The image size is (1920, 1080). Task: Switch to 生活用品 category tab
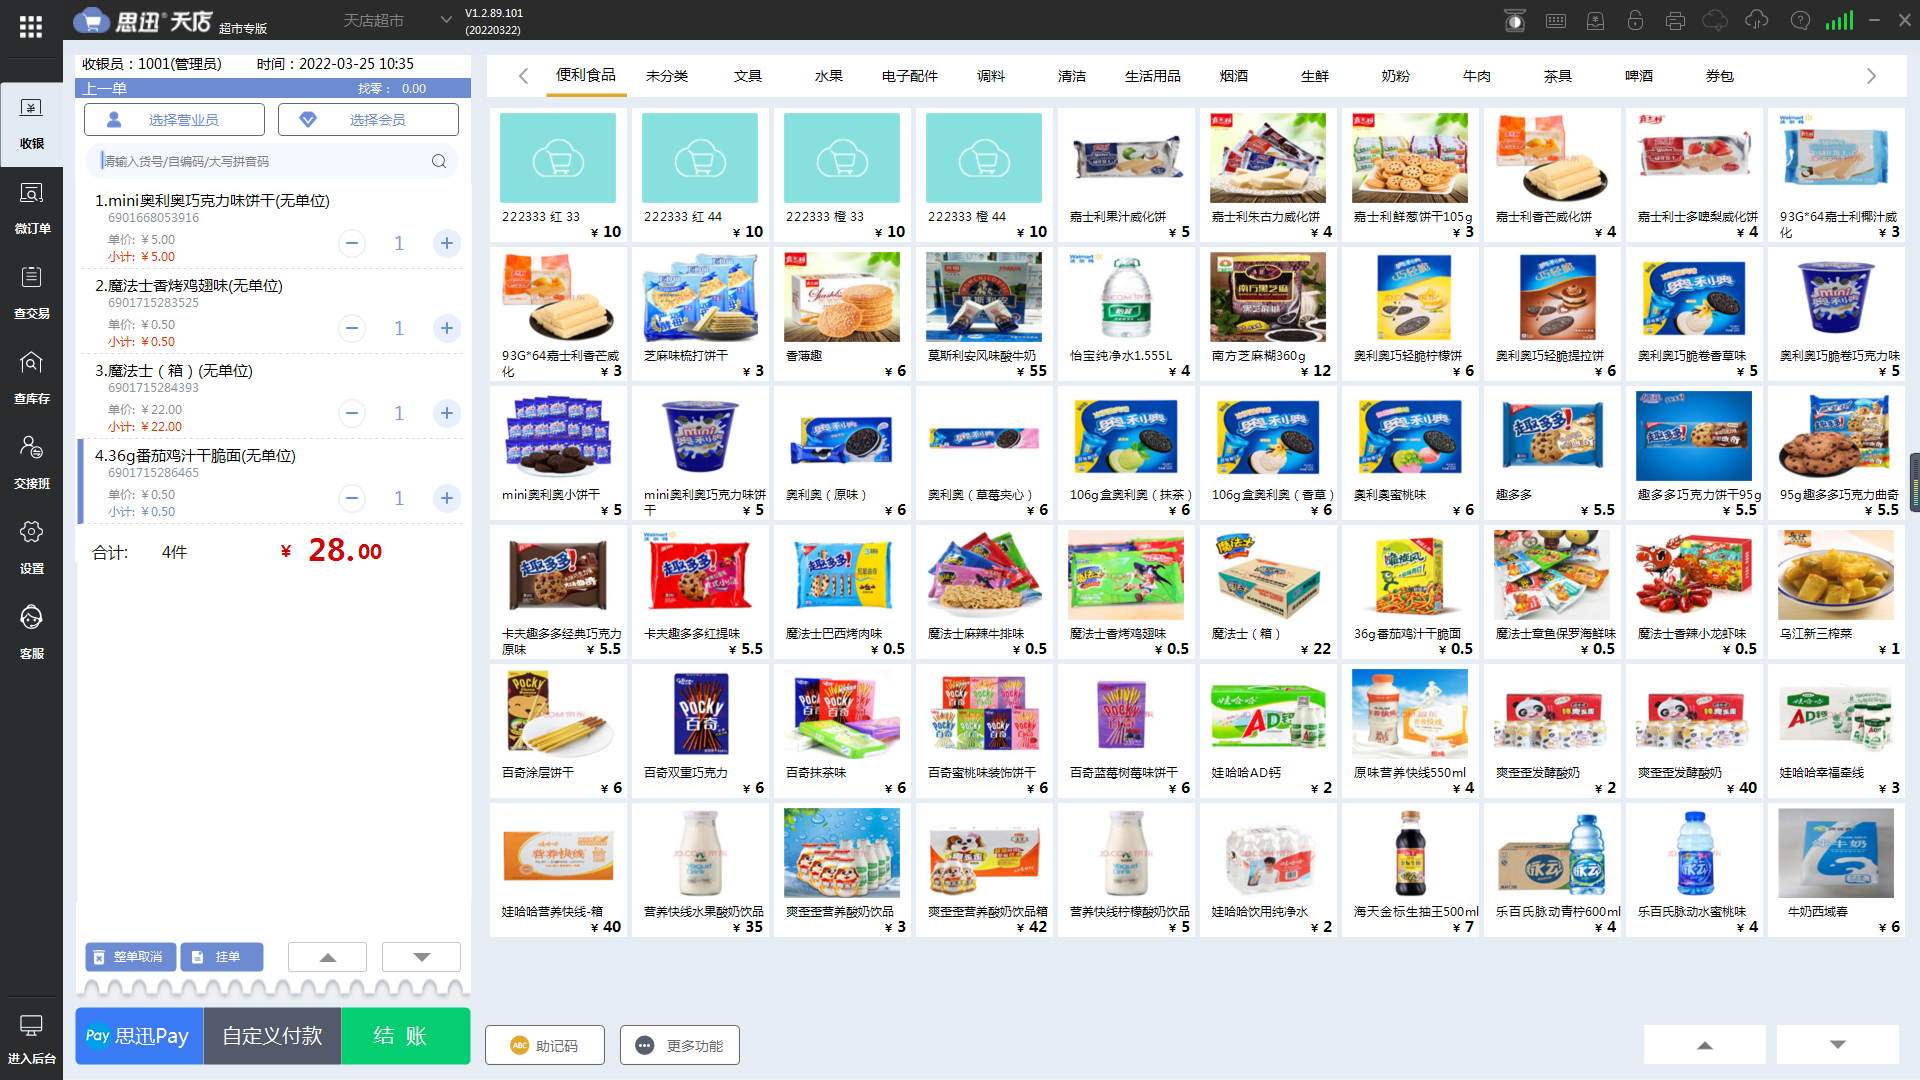click(1153, 76)
